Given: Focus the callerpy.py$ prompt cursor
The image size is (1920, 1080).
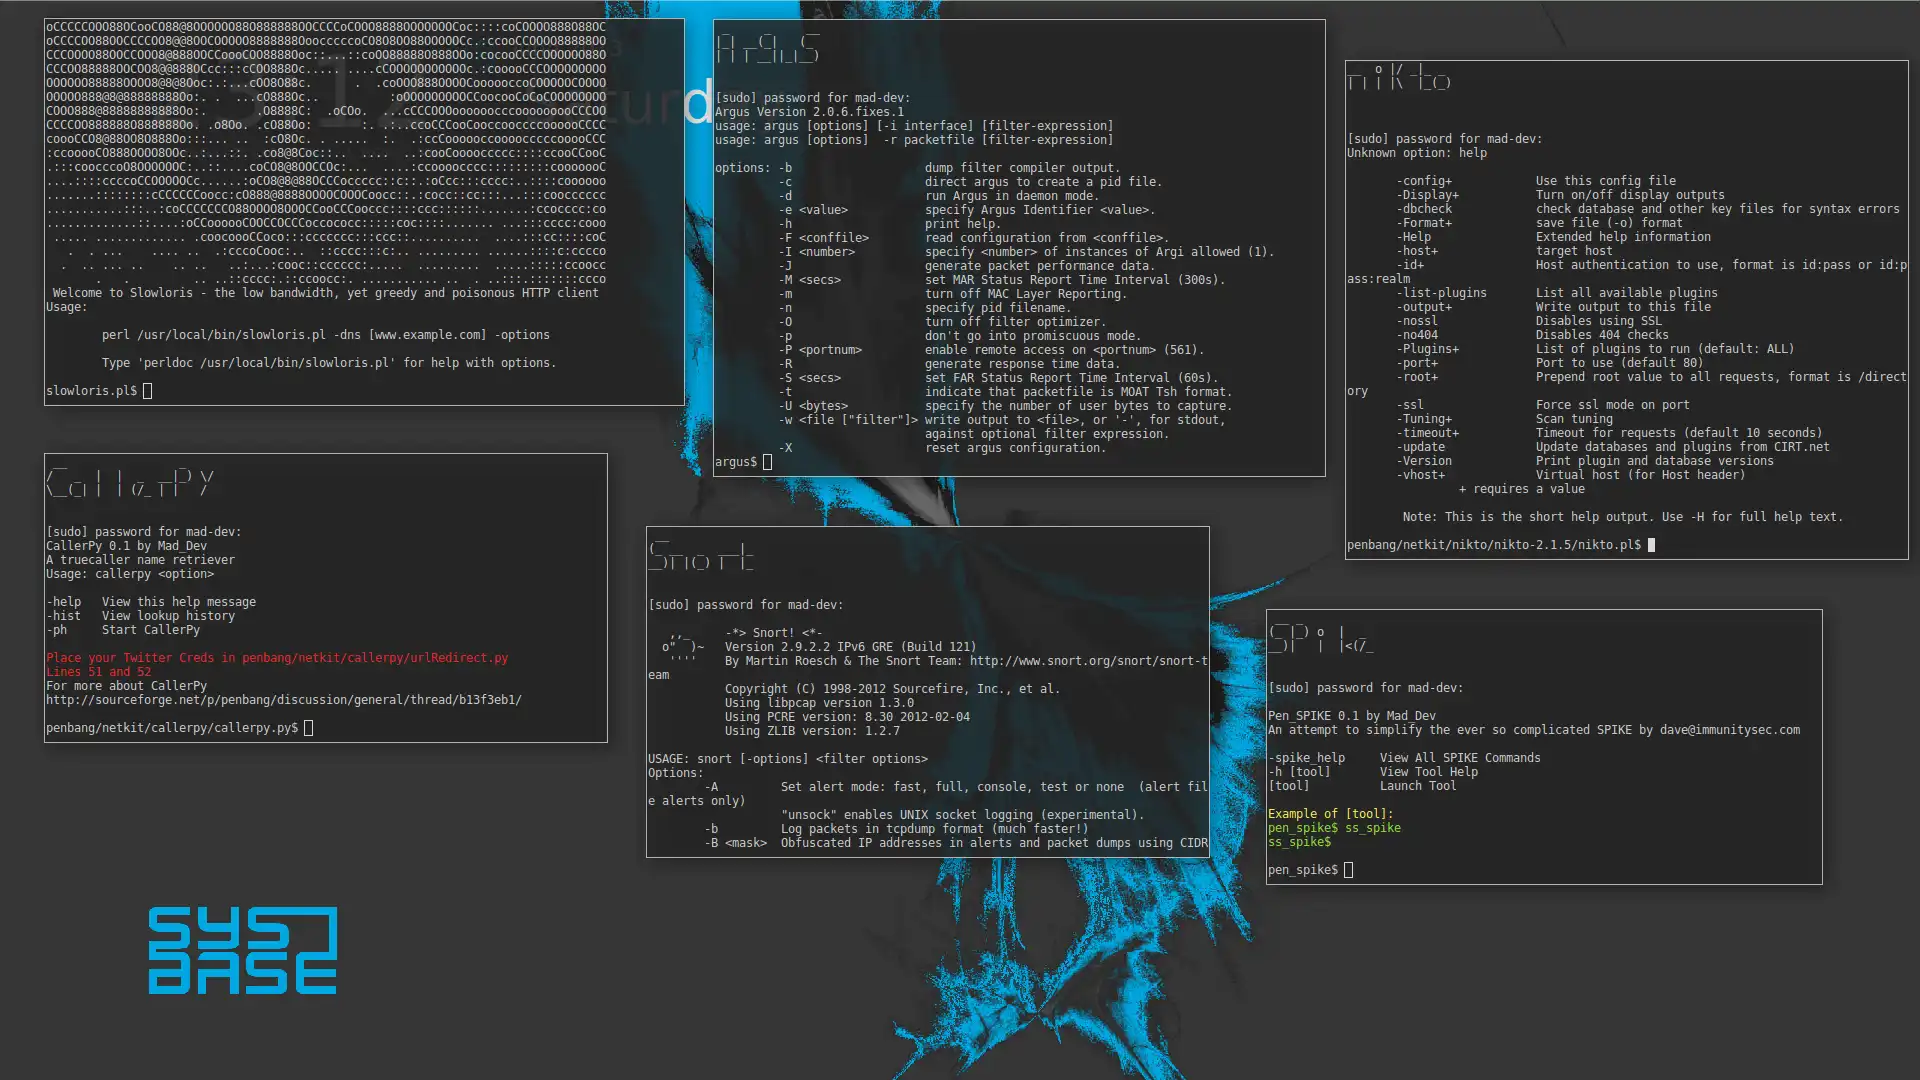Looking at the screenshot, I should pyautogui.click(x=308, y=728).
